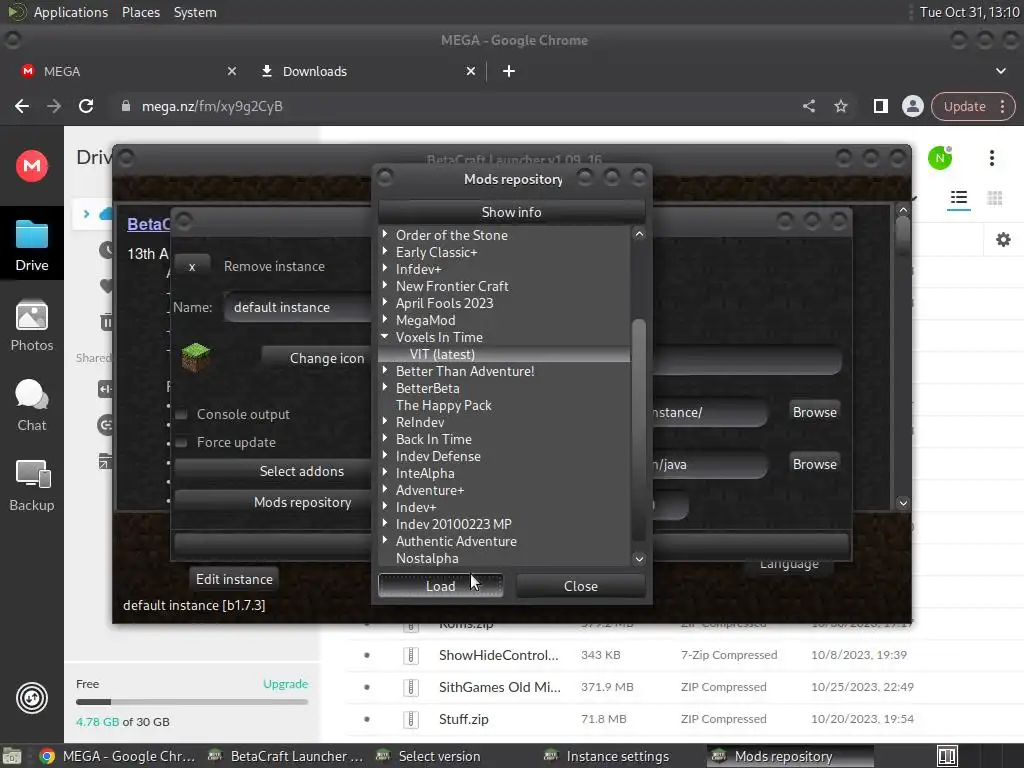Click the mods list scrollbar thumb

point(639,429)
